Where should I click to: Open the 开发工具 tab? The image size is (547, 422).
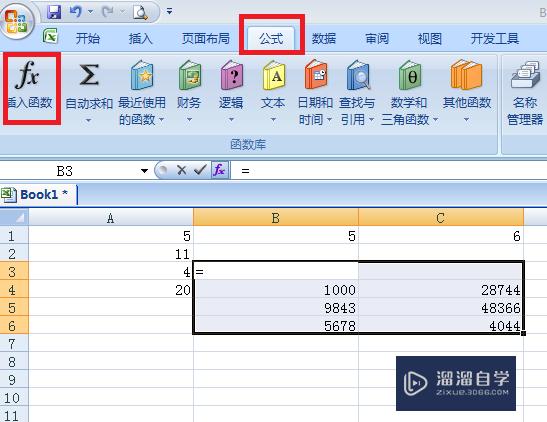coord(495,38)
